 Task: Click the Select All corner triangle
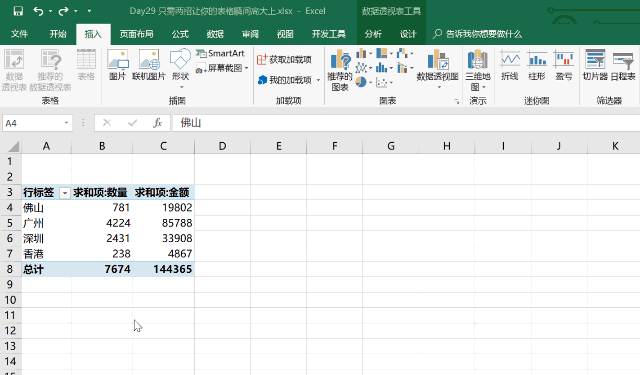(12, 146)
